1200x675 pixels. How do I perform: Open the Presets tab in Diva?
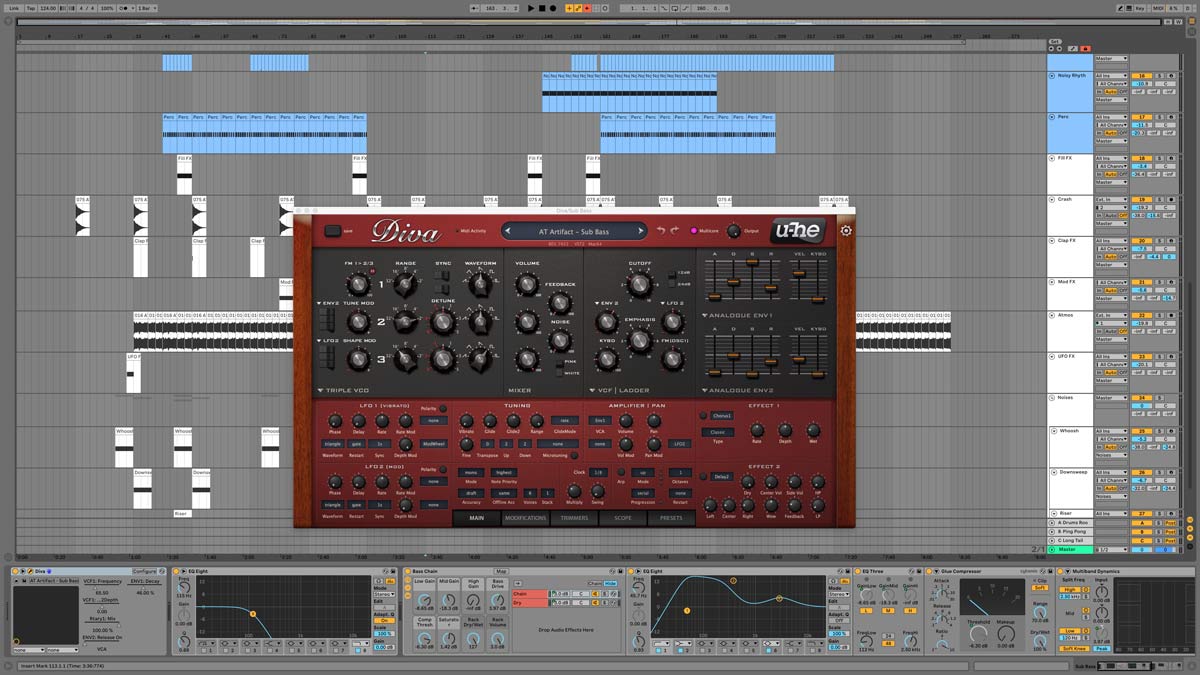click(x=671, y=518)
